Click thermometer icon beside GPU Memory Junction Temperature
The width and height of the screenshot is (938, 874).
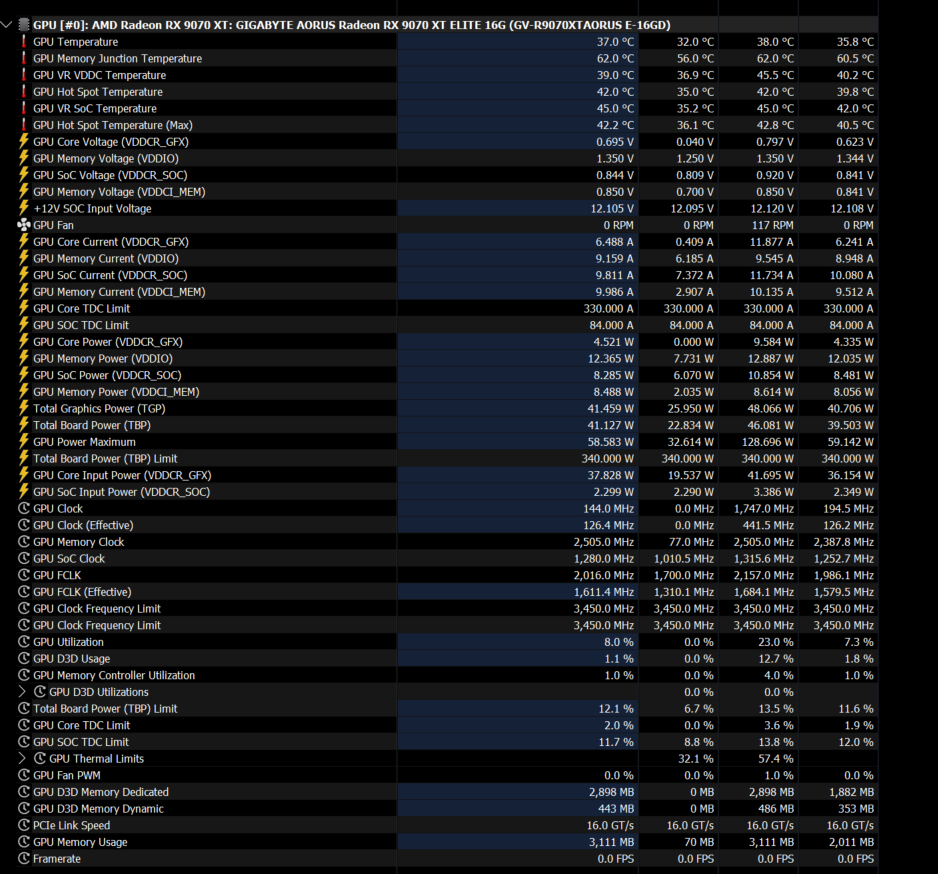24,59
